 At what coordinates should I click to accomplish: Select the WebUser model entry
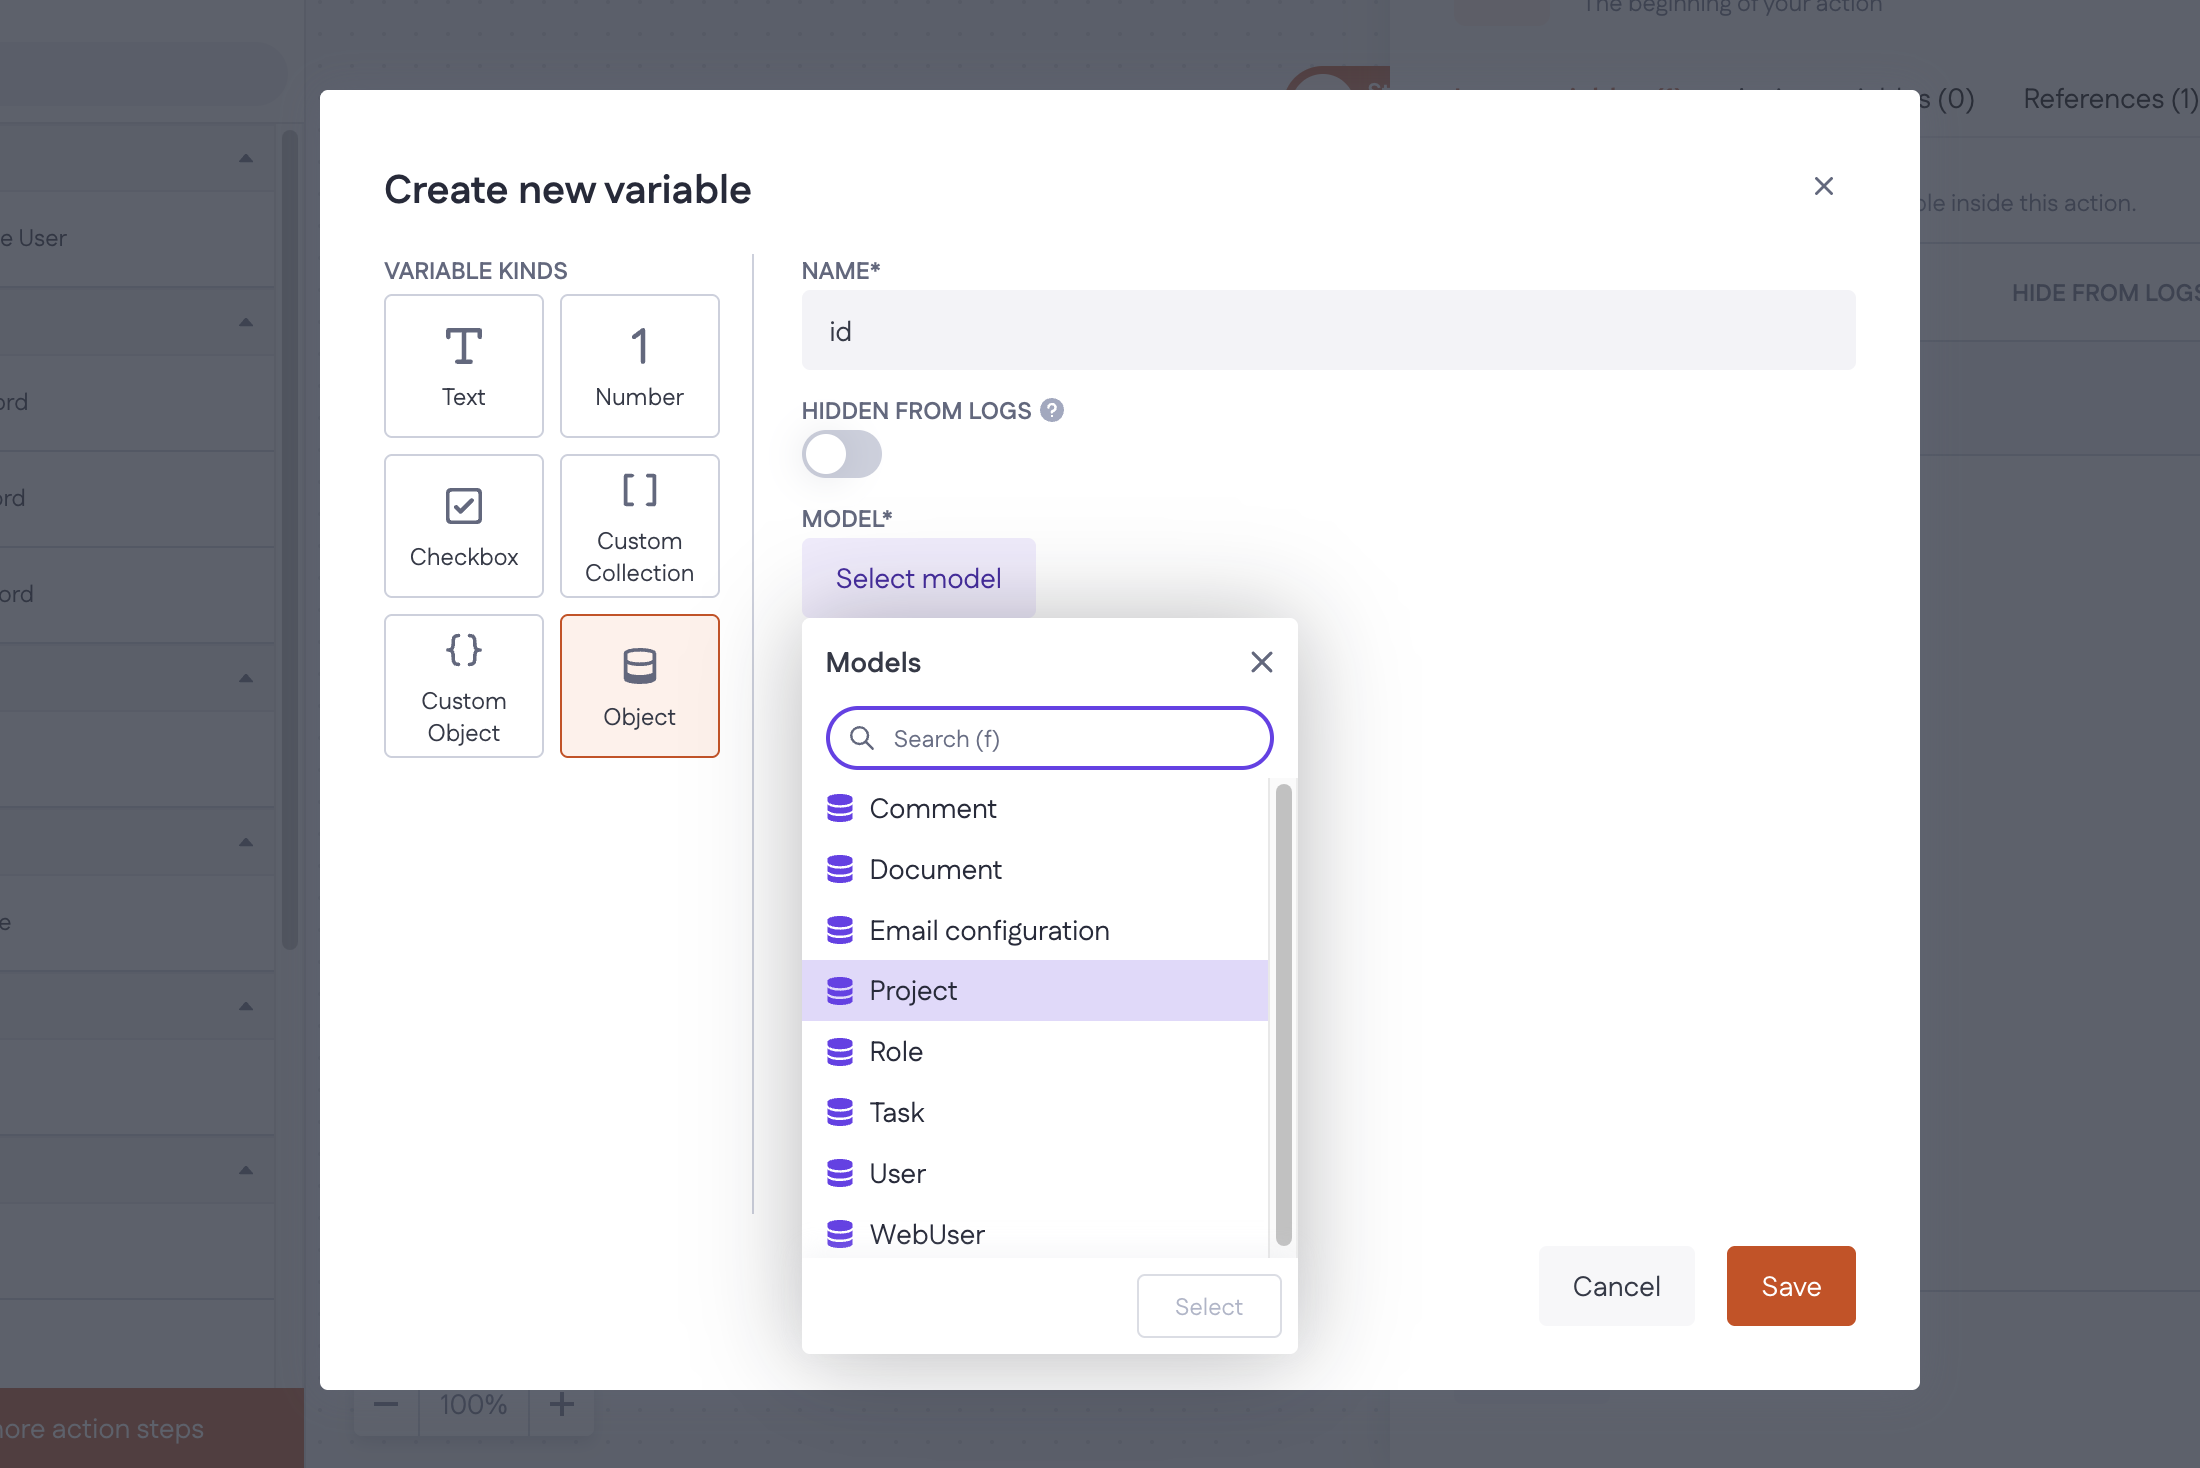coord(926,1234)
